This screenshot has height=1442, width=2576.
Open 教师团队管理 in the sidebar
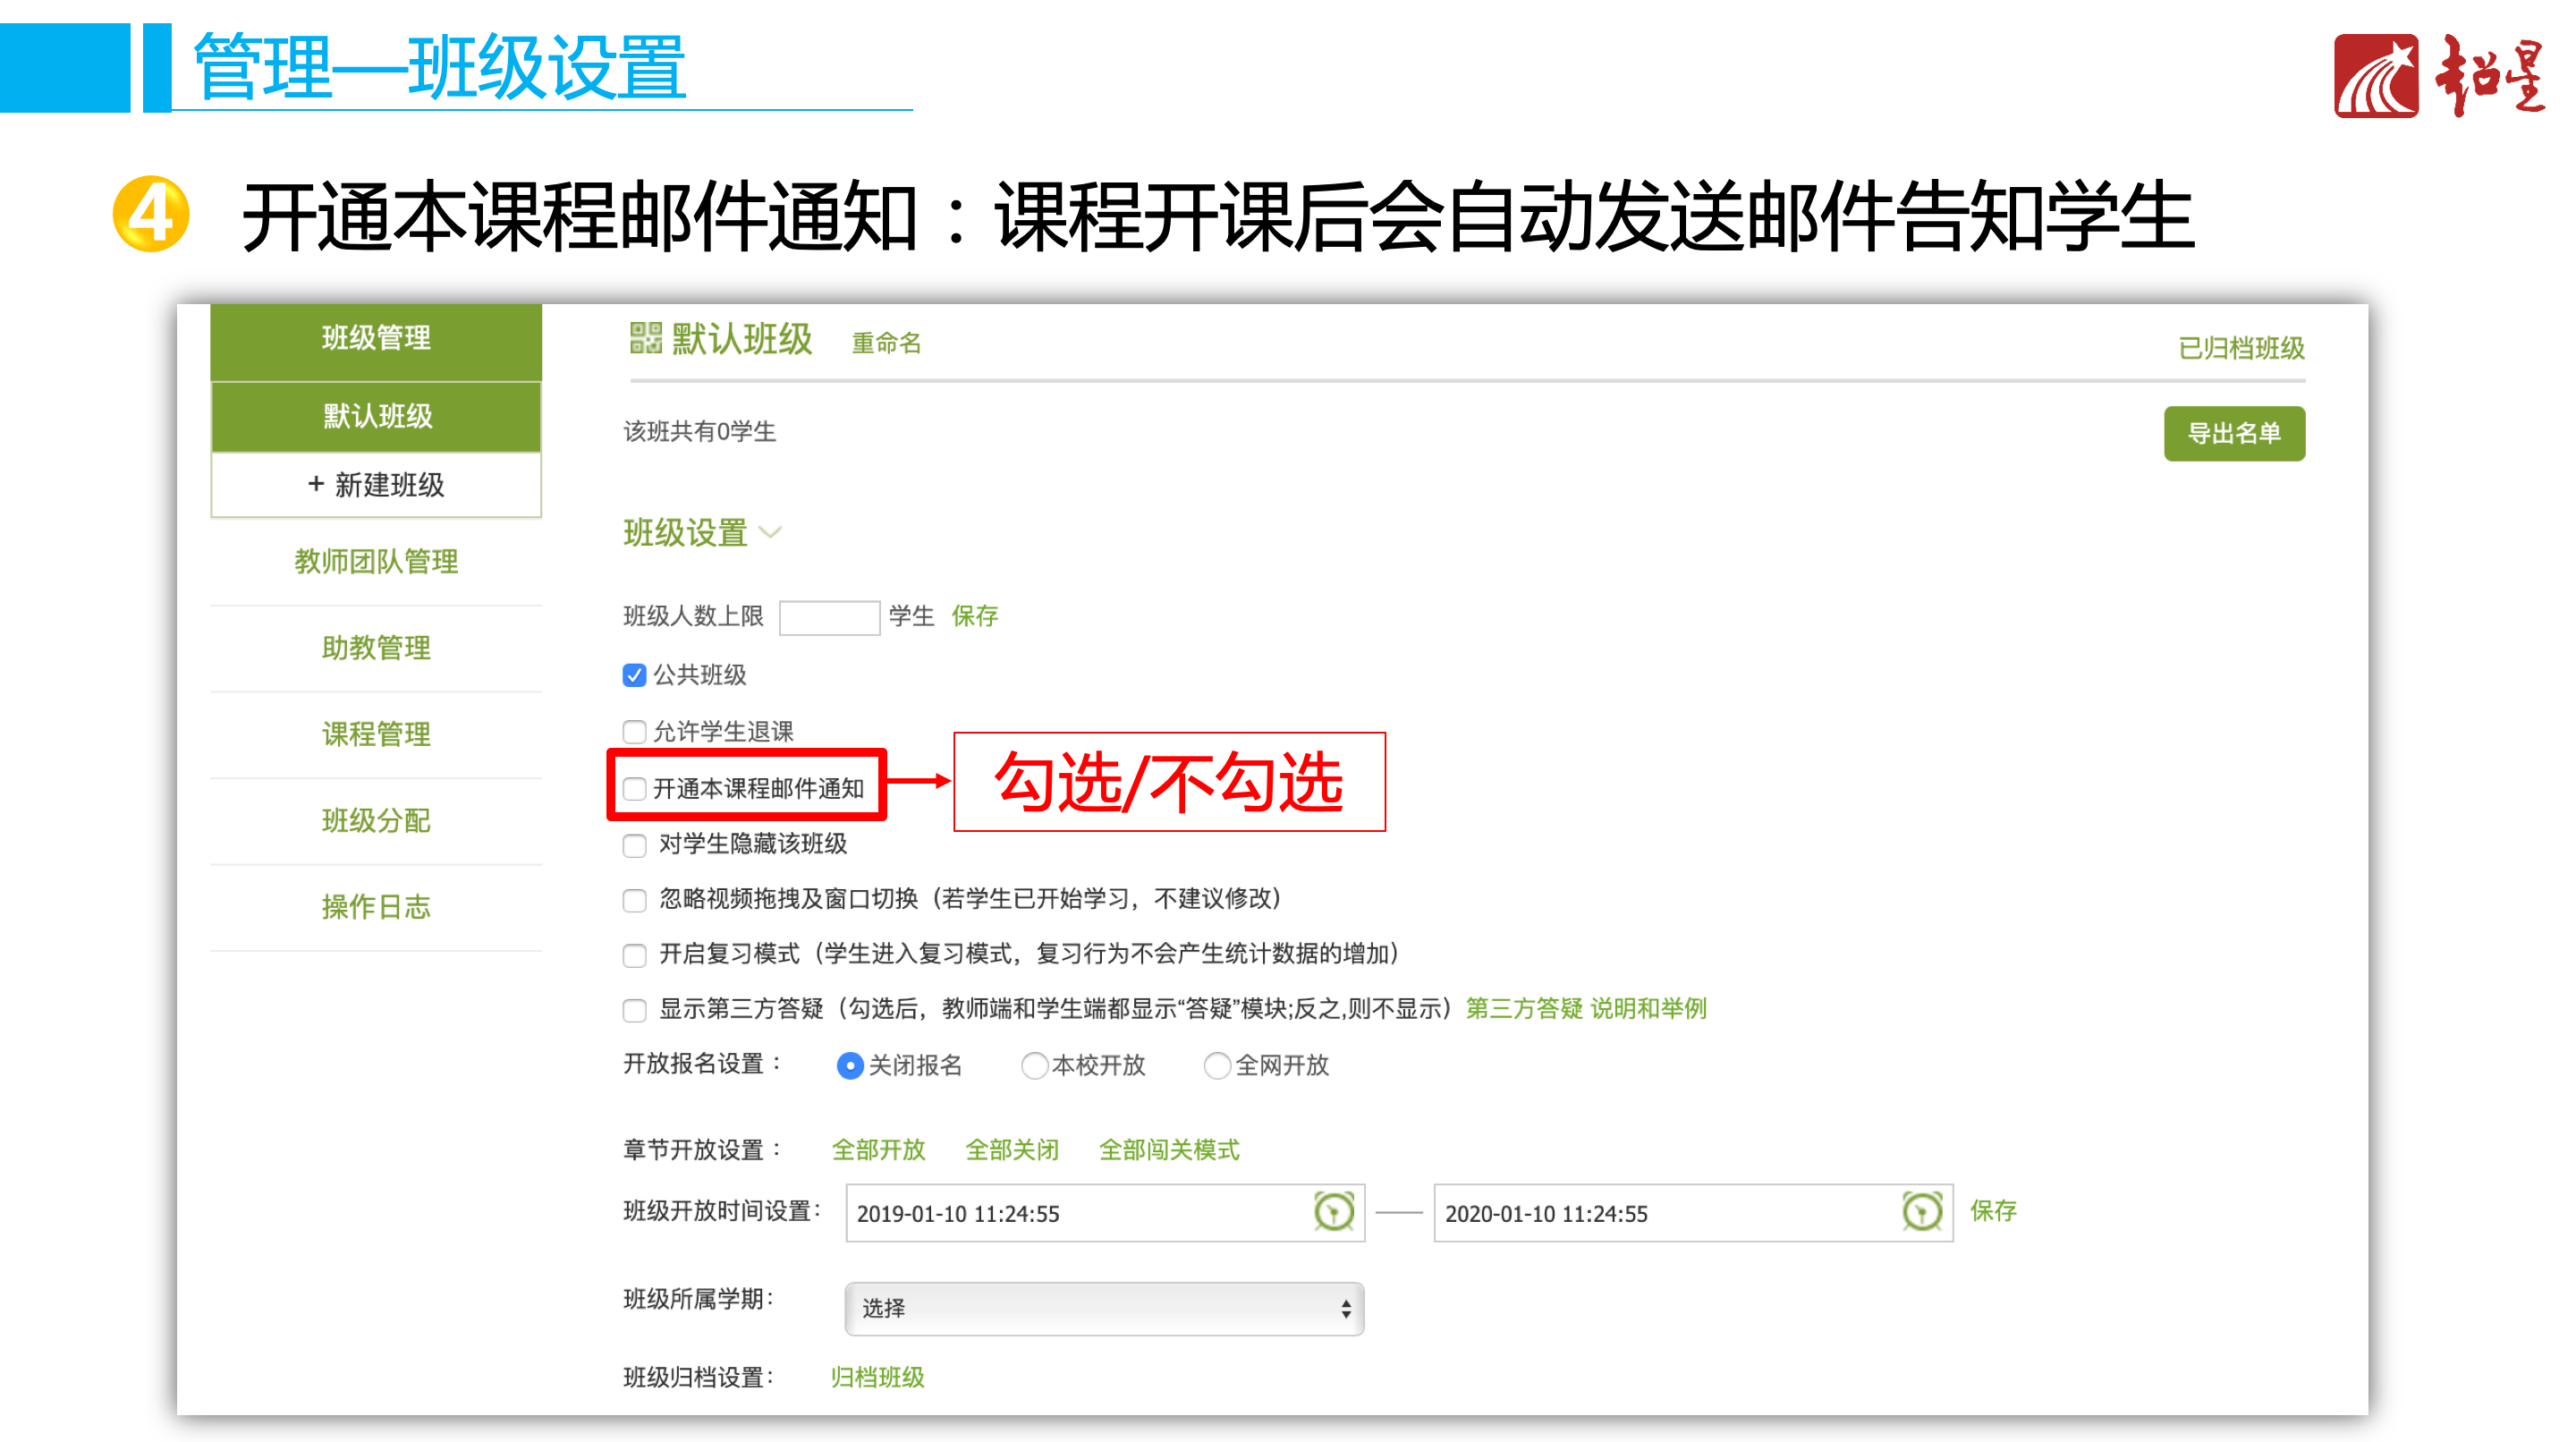tap(376, 561)
